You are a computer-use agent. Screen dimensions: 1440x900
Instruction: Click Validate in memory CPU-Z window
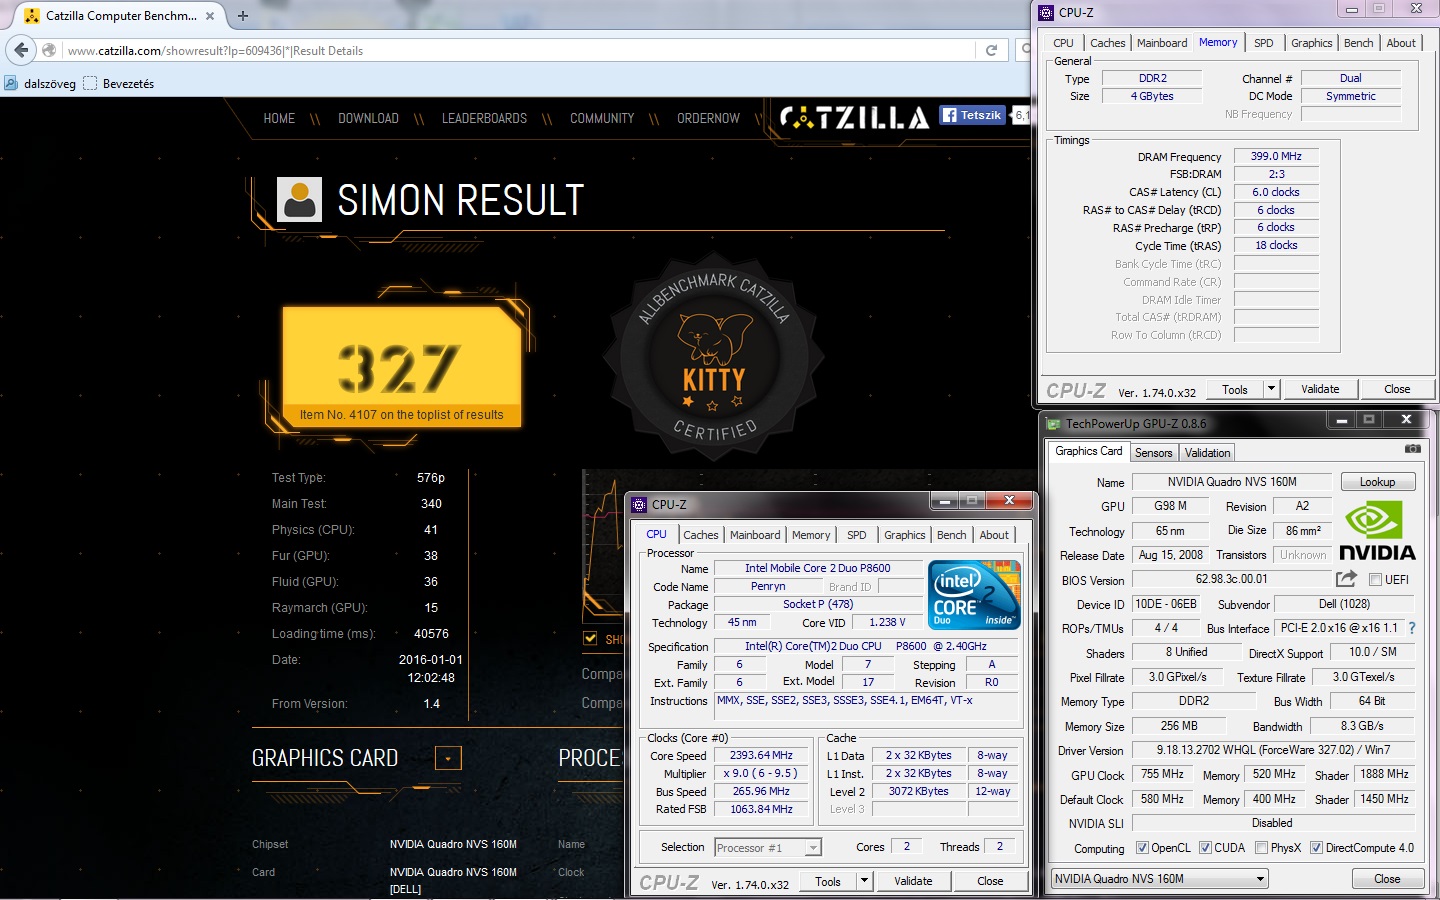pyautogui.click(x=1320, y=389)
